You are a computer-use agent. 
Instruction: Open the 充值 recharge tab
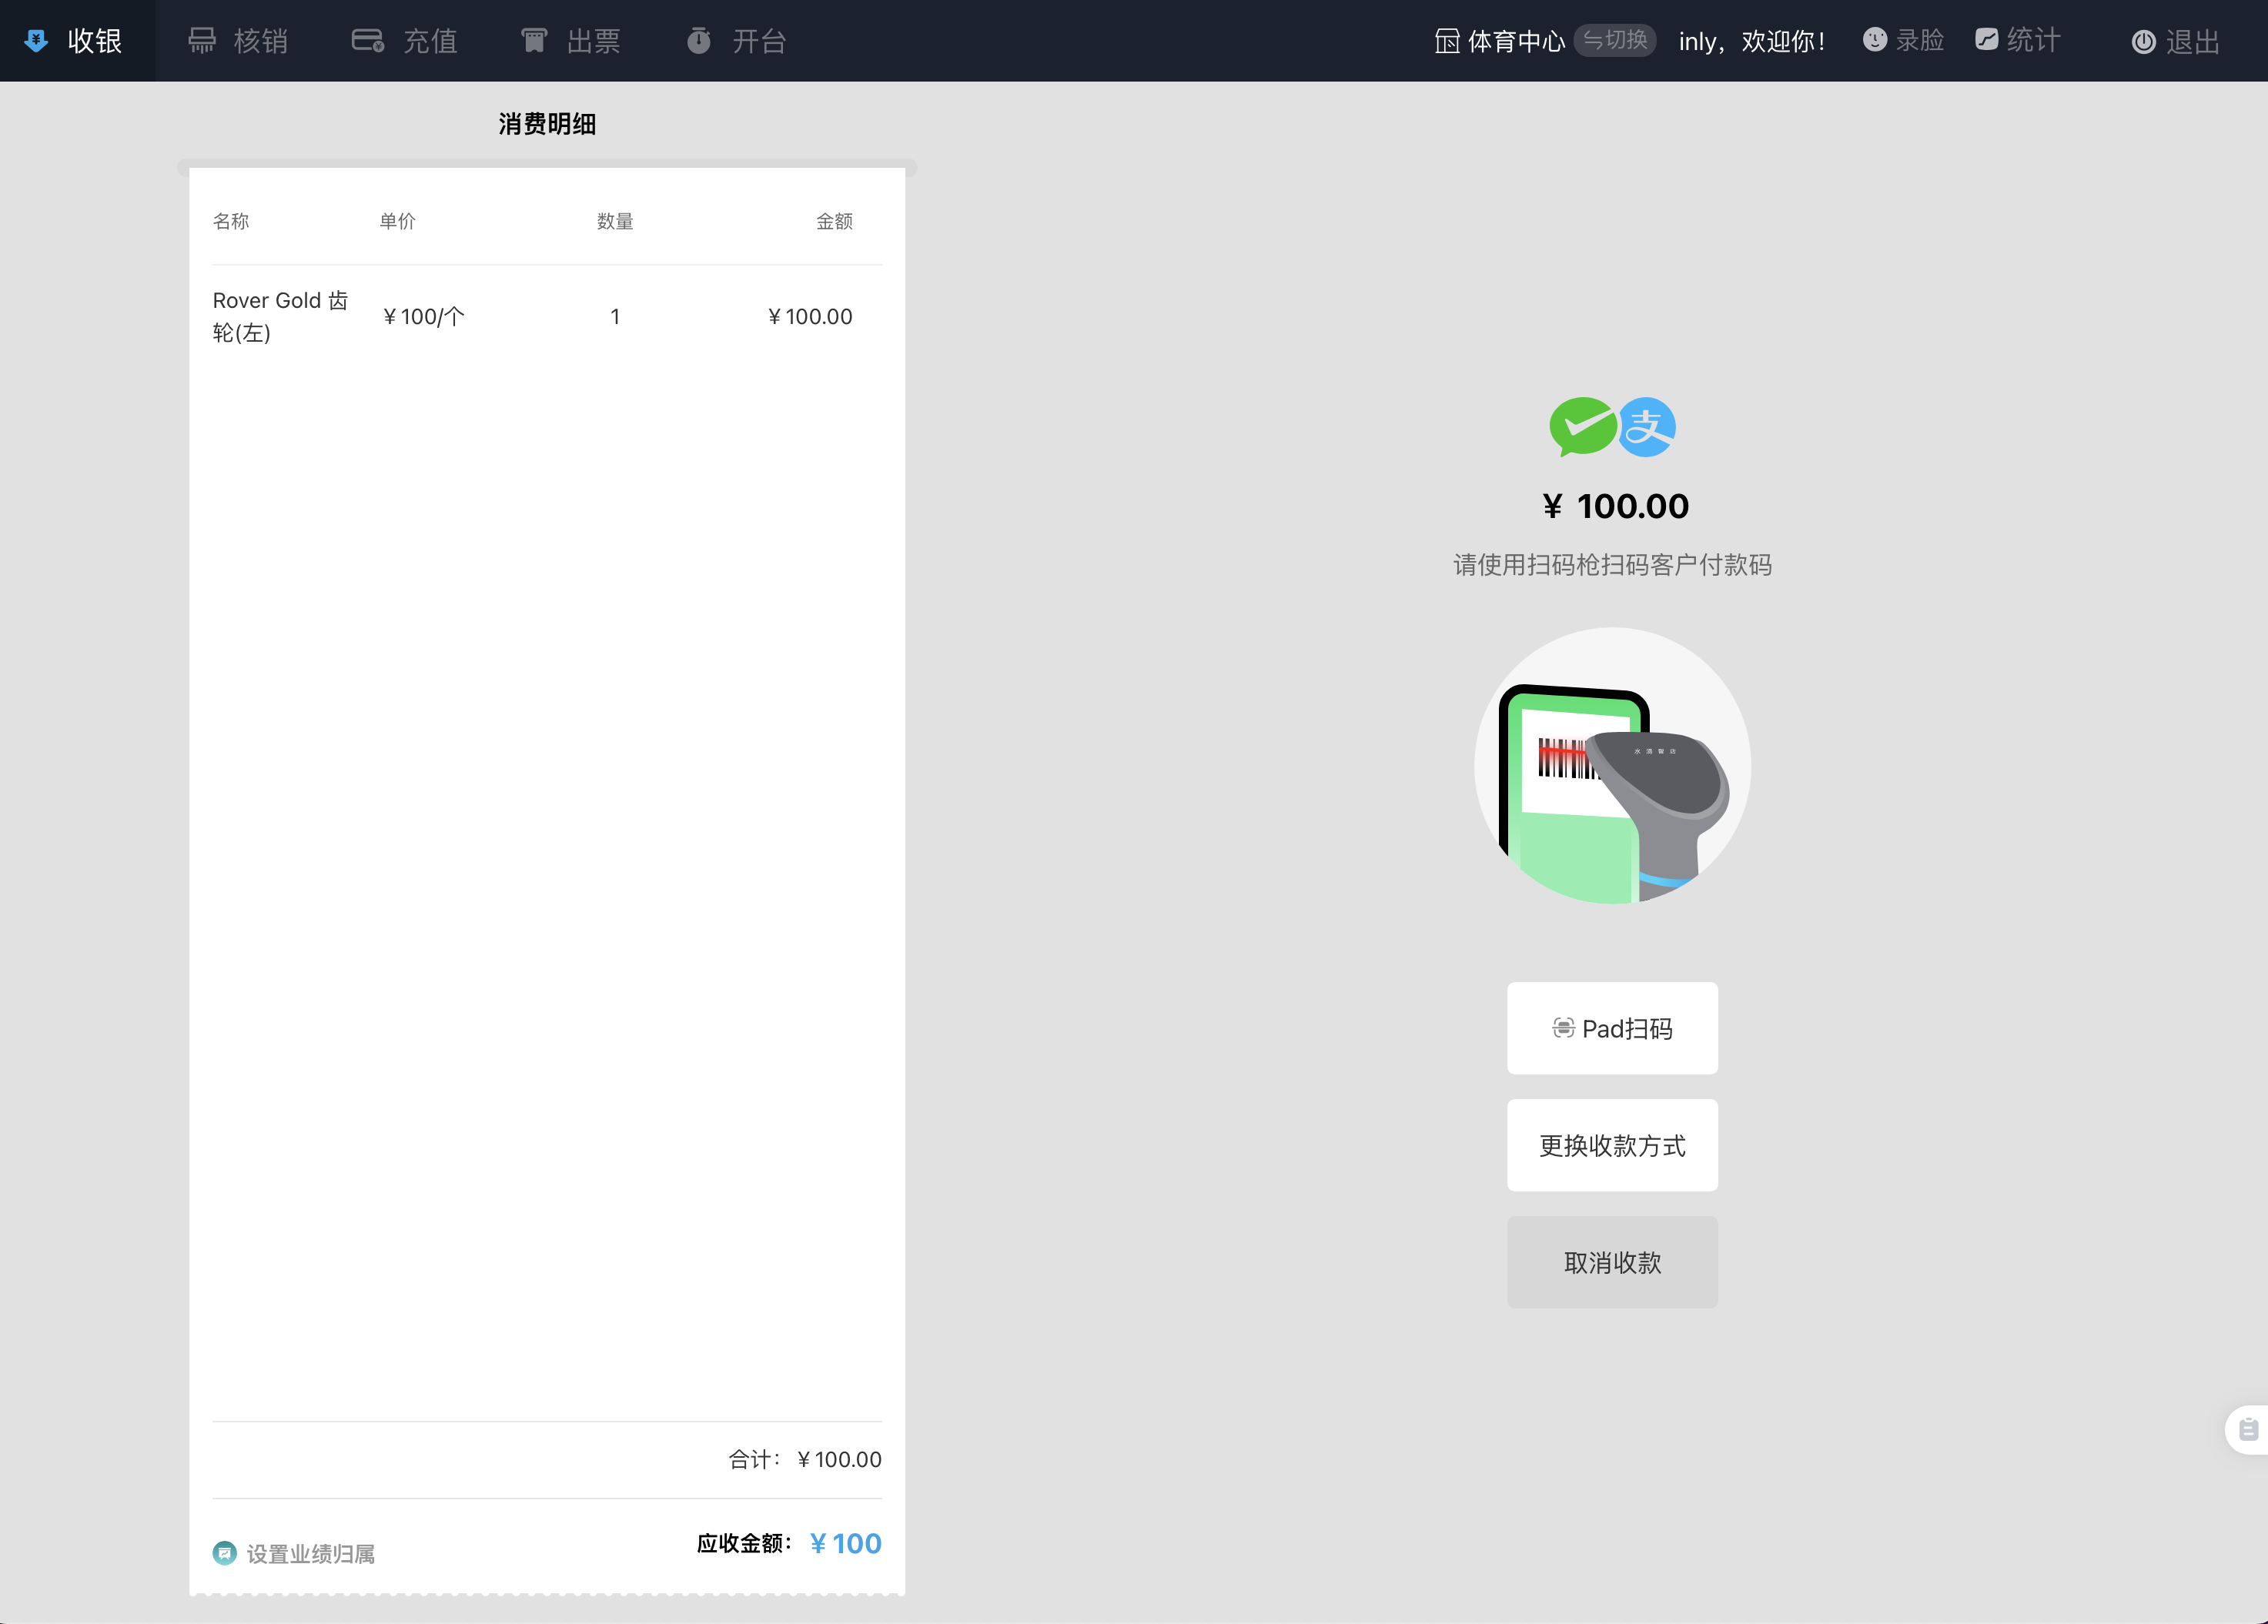pyautogui.click(x=405, y=41)
